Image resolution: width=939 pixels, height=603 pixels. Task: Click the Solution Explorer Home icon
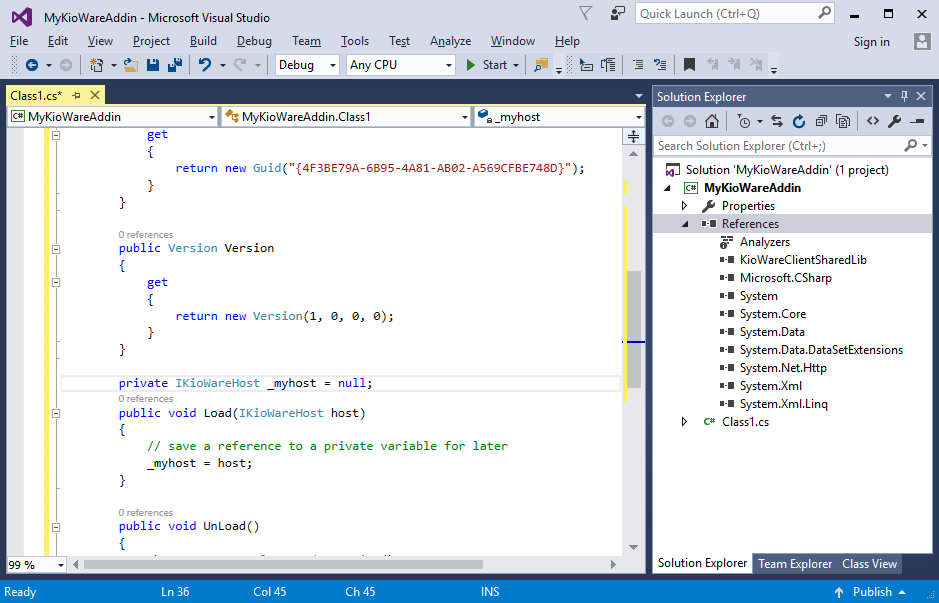tap(711, 122)
